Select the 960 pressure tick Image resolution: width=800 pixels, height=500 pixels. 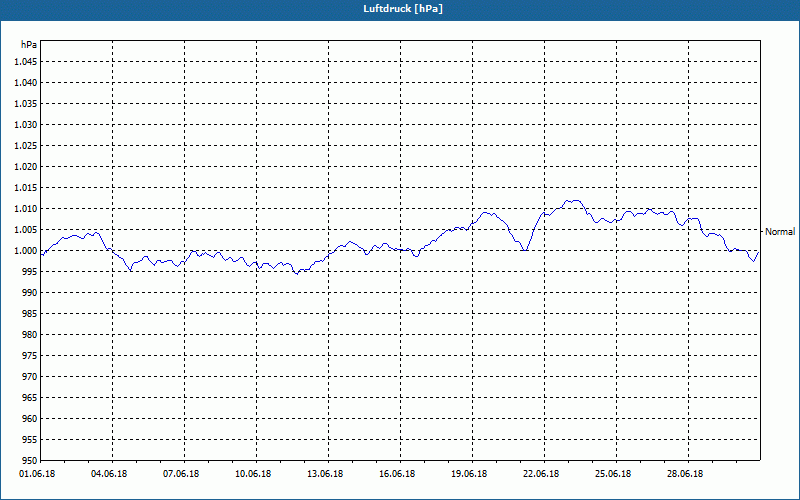pyautogui.click(x=31, y=418)
